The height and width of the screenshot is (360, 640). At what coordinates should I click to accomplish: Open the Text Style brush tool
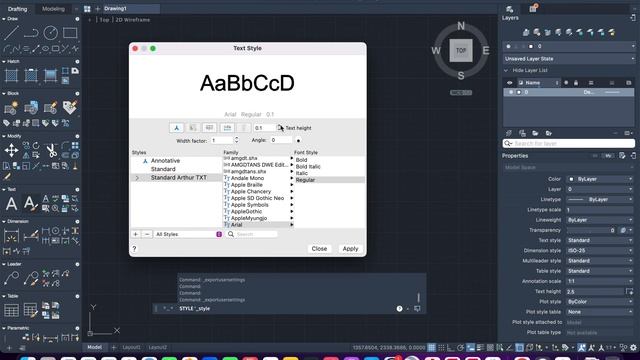pyautogui.click(x=30, y=203)
